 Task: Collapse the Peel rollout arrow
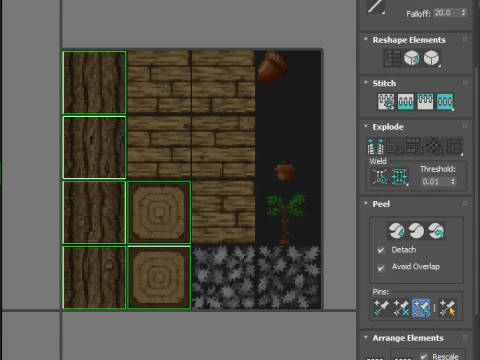tap(366, 203)
